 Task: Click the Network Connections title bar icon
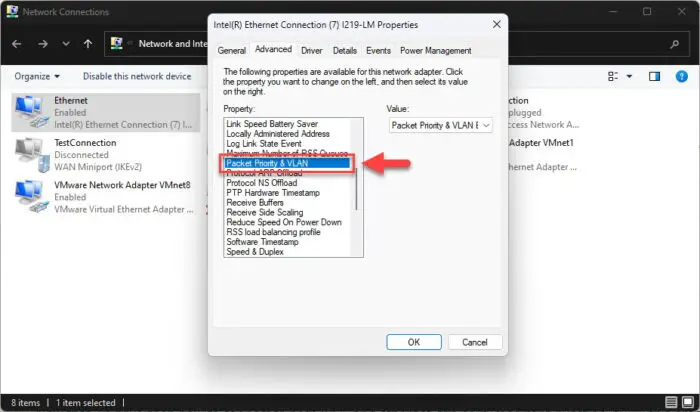point(12,11)
